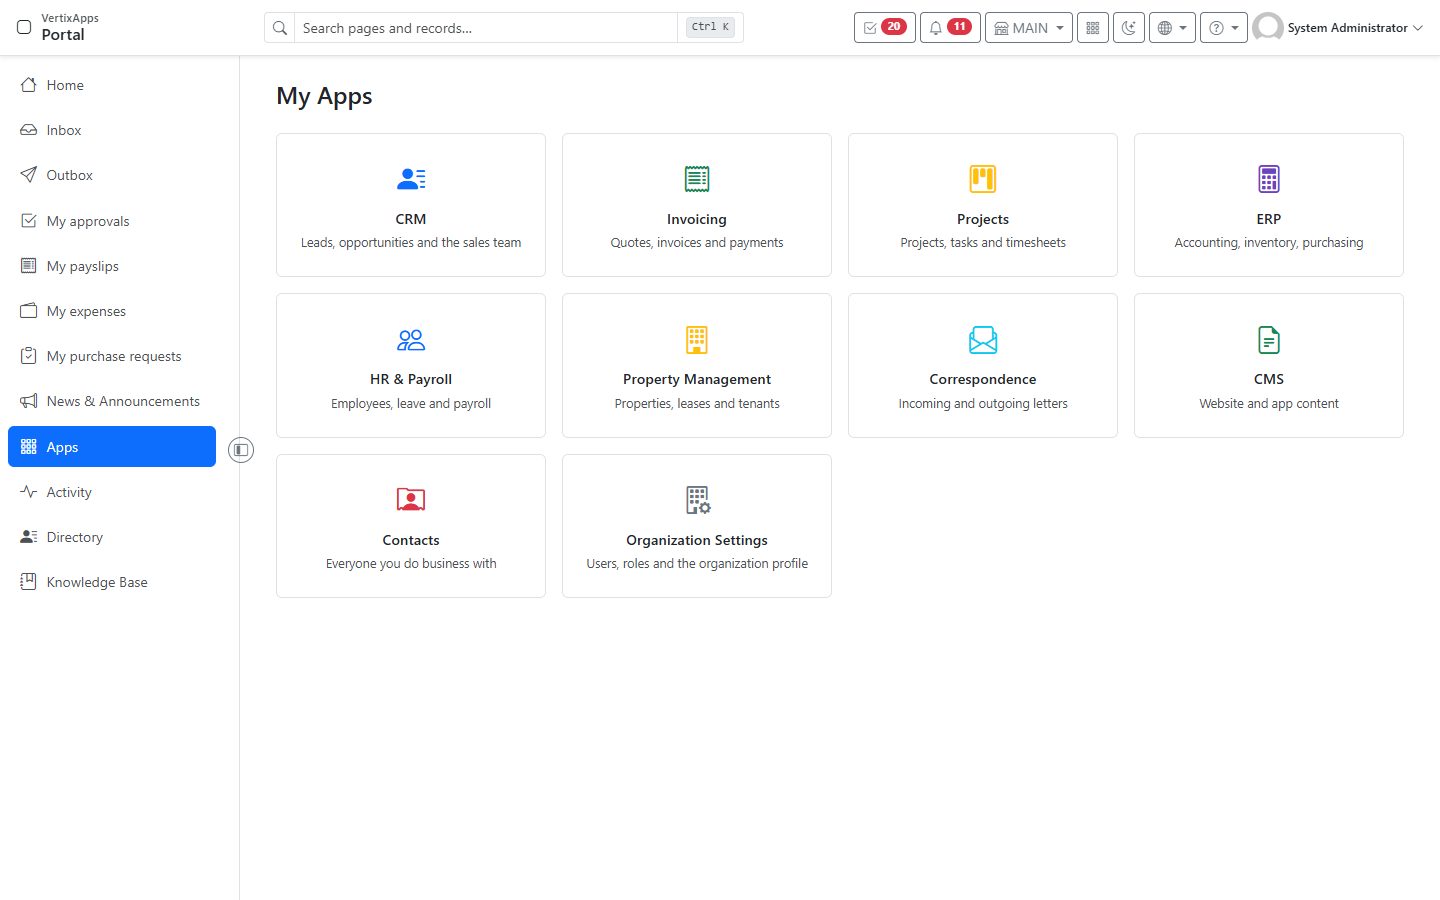This screenshot has height=900, width=1440.
Task: Open the language globe dropdown
Action: click(x=1172, y=28)
